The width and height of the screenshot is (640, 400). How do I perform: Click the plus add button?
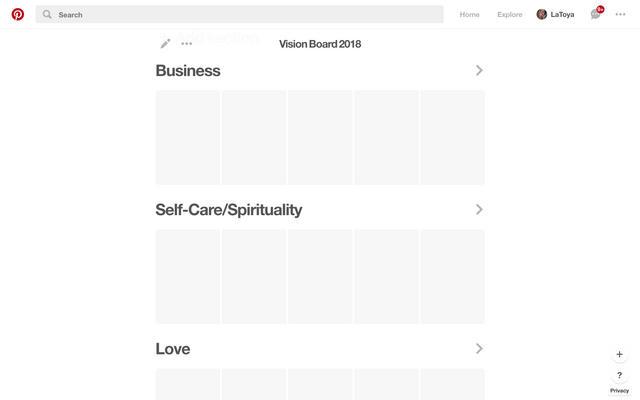(x=619, y=354)
